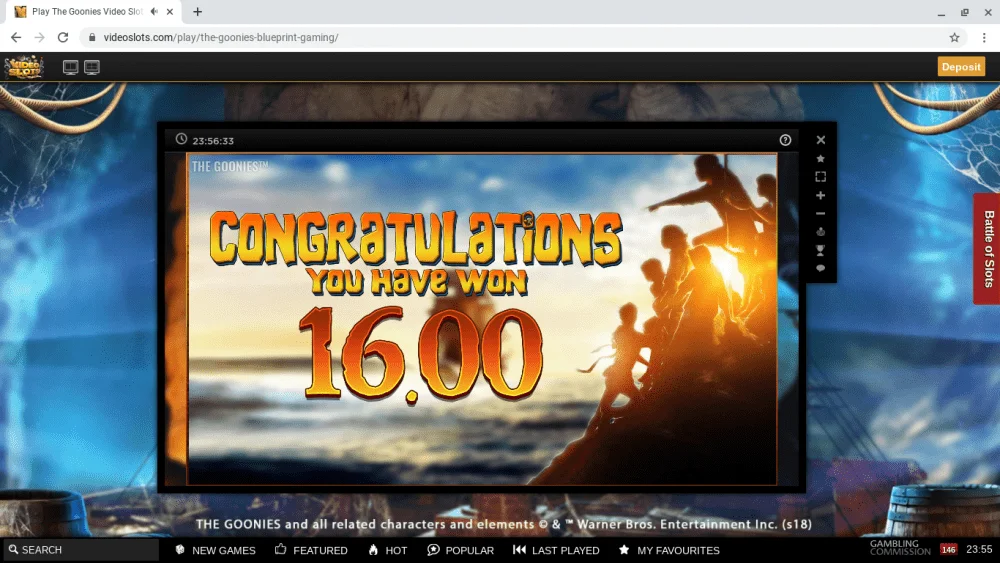The height and width of the screenshot is (563, 1000).
Task: Open FEATURED games menu item
Action: (x=311, y=550)
